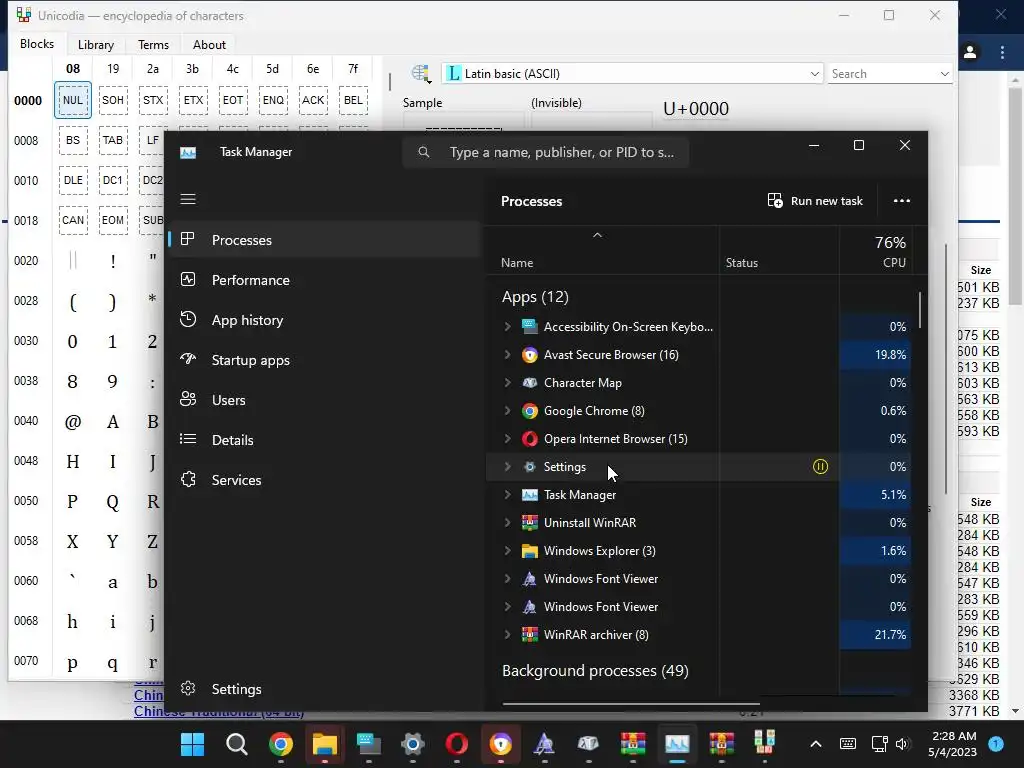Open File Explorer from taskbar

(325, 744)
